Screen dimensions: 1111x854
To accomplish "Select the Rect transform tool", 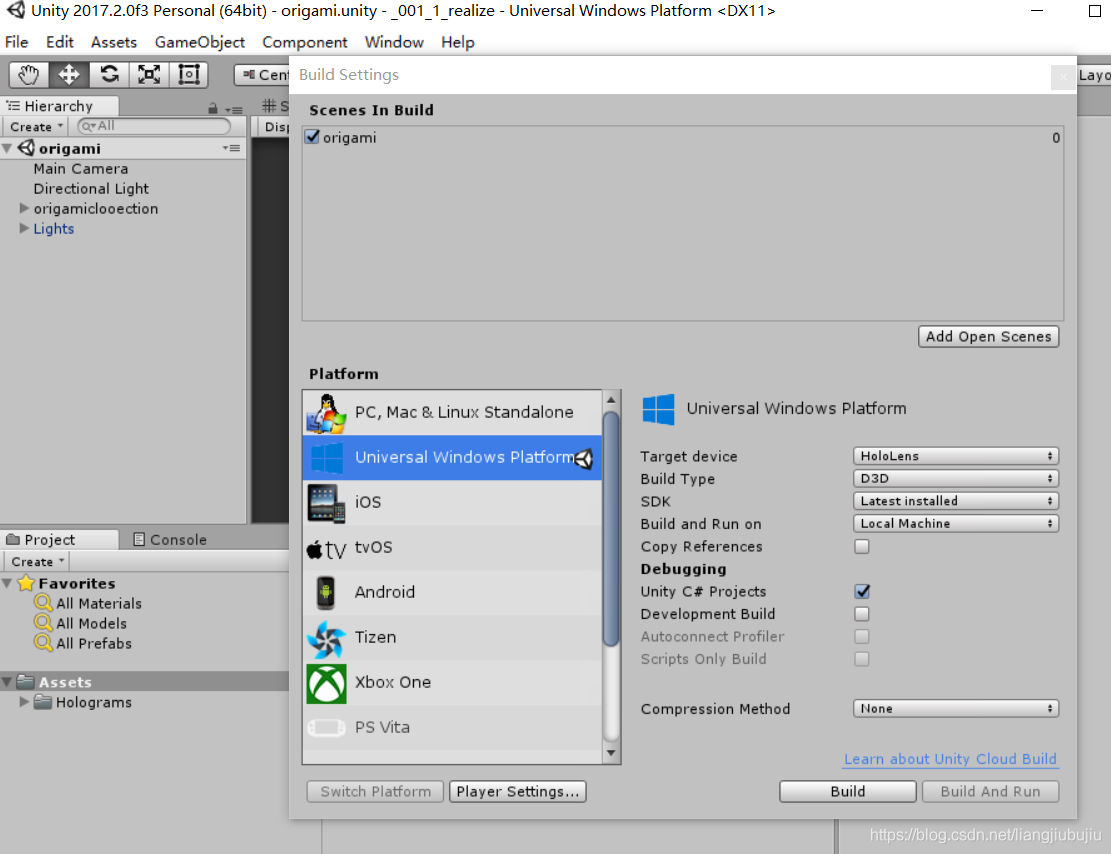I will pyautogui.click(x=189, y=74).
